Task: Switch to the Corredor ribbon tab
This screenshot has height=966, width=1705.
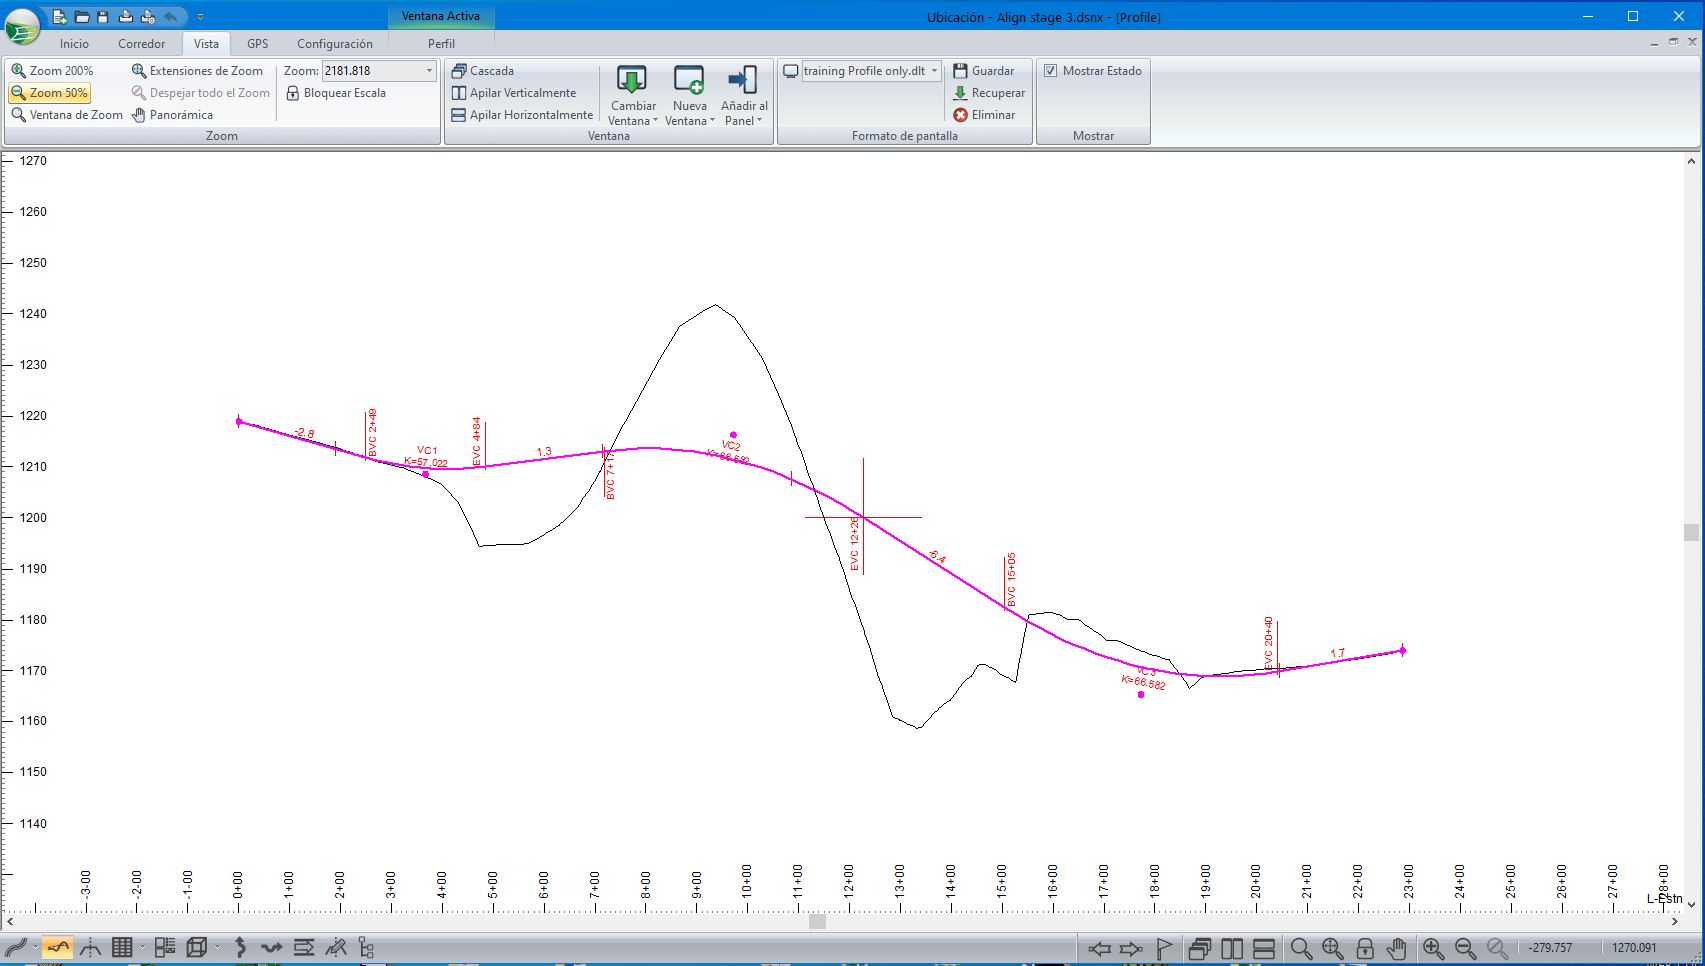Action: pos(141,44)
